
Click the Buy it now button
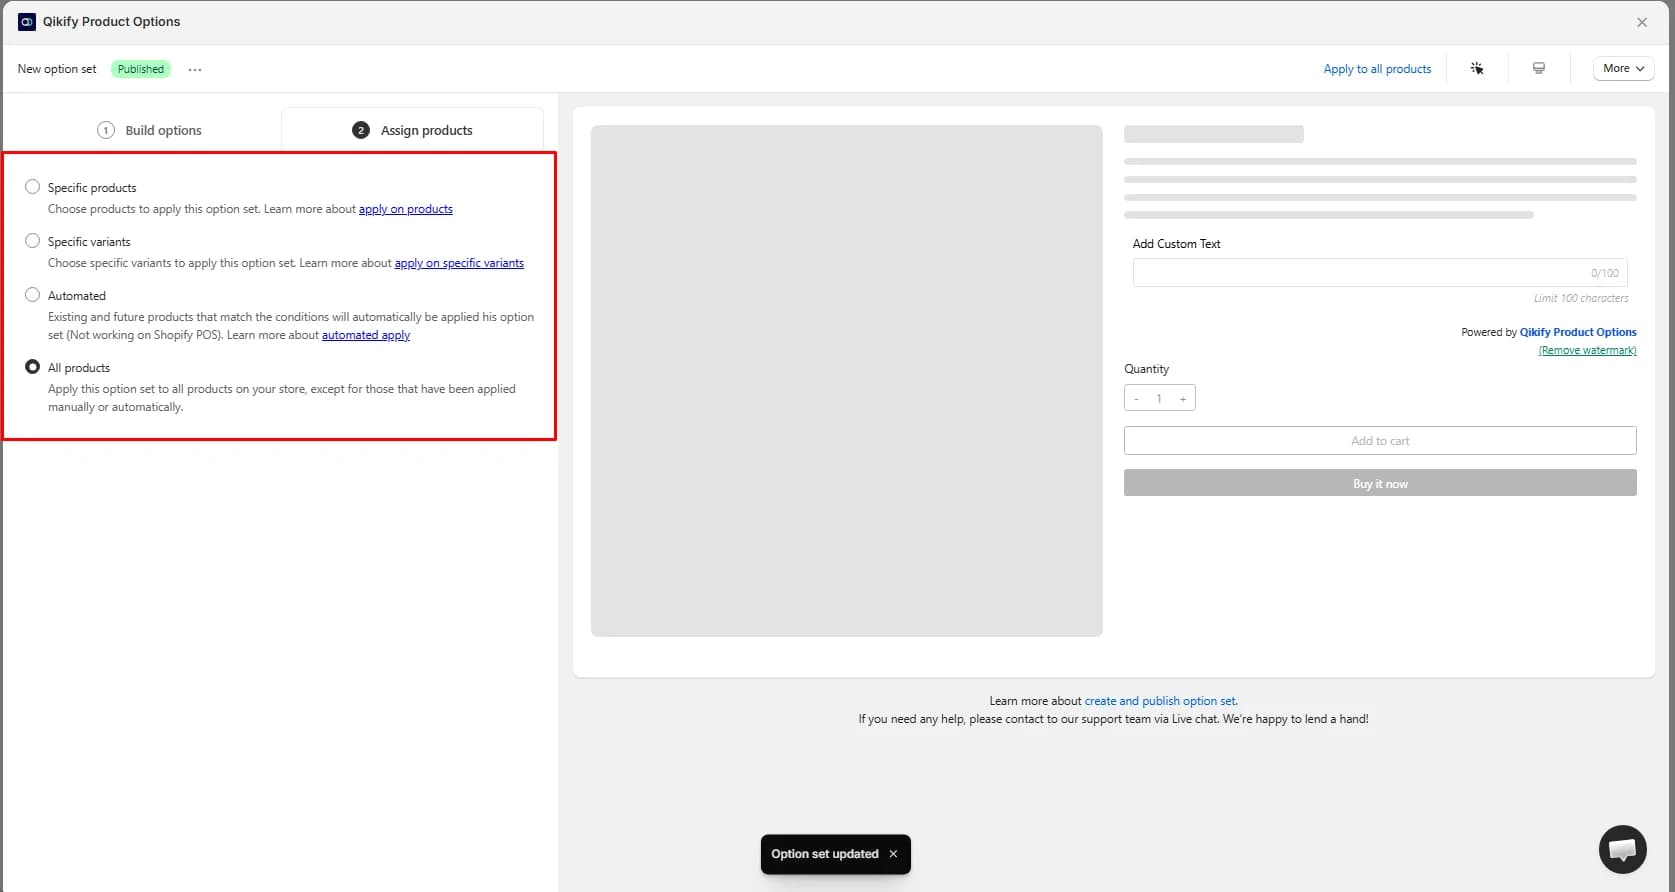tap(1380, 483)
